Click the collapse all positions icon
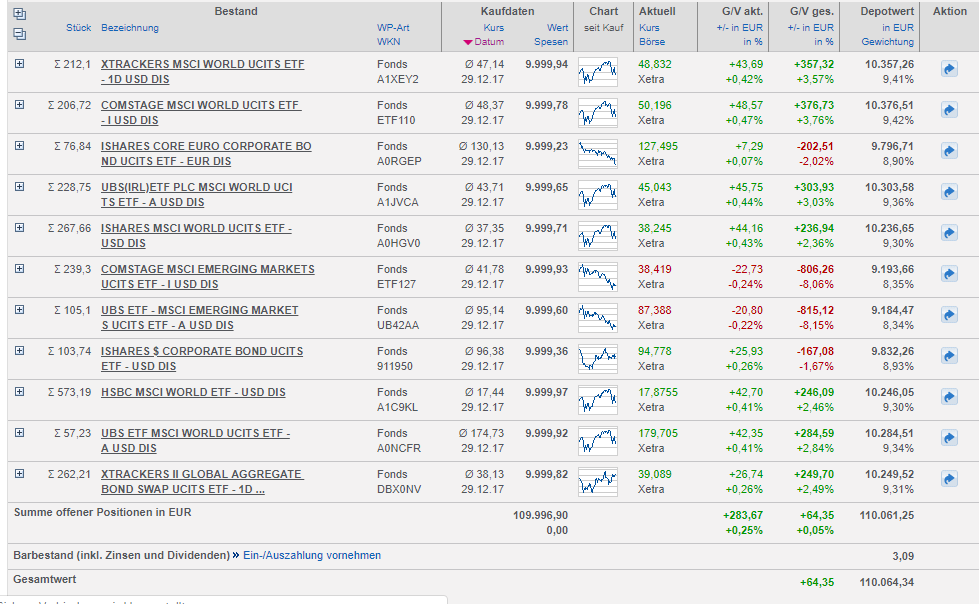Viewport: 979px width, 604px height. pyautogui.click(x=19, y=33)
